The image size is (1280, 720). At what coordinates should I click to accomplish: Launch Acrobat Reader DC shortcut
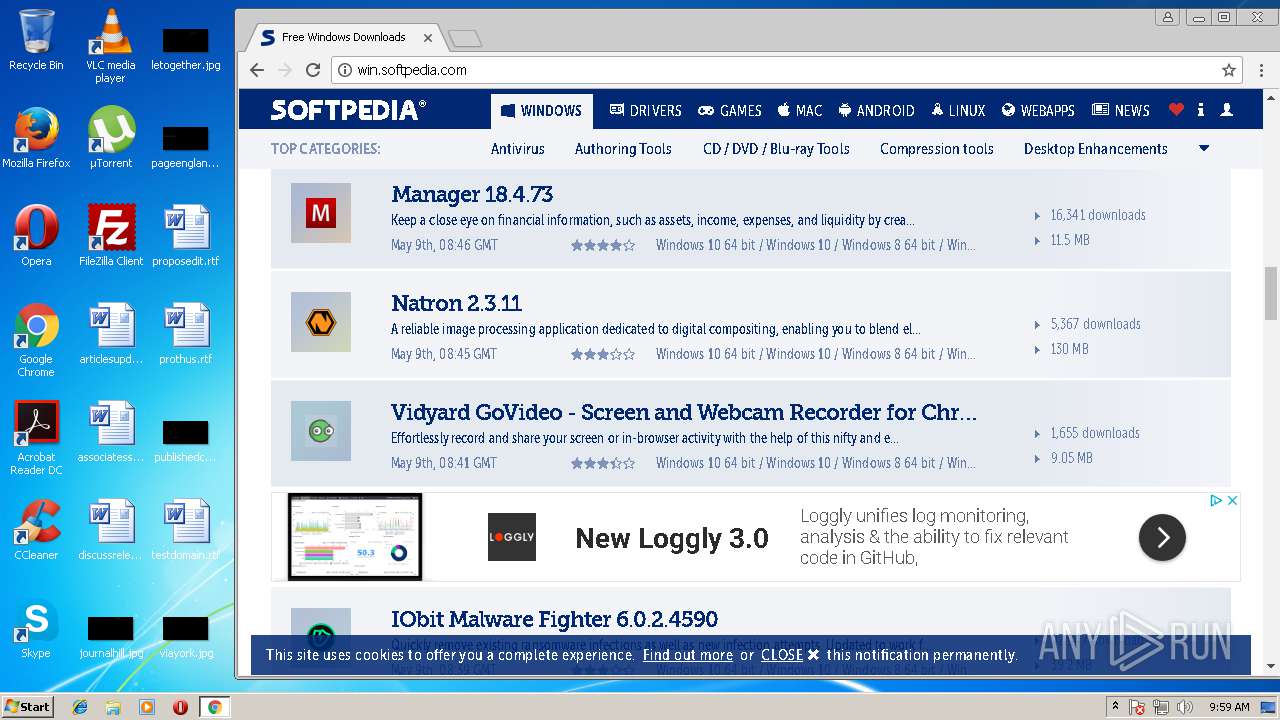click(x=36, y=438)
